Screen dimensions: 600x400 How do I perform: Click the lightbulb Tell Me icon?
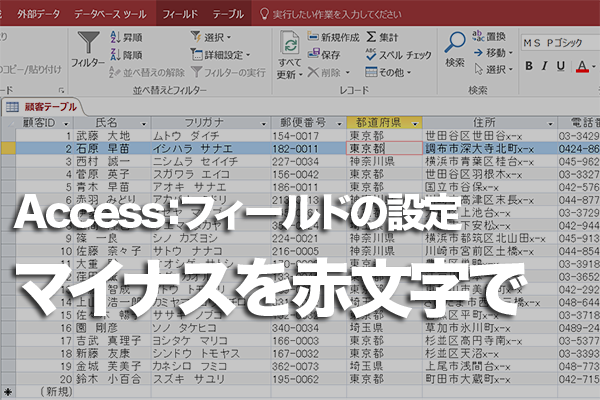click(264, 14)
